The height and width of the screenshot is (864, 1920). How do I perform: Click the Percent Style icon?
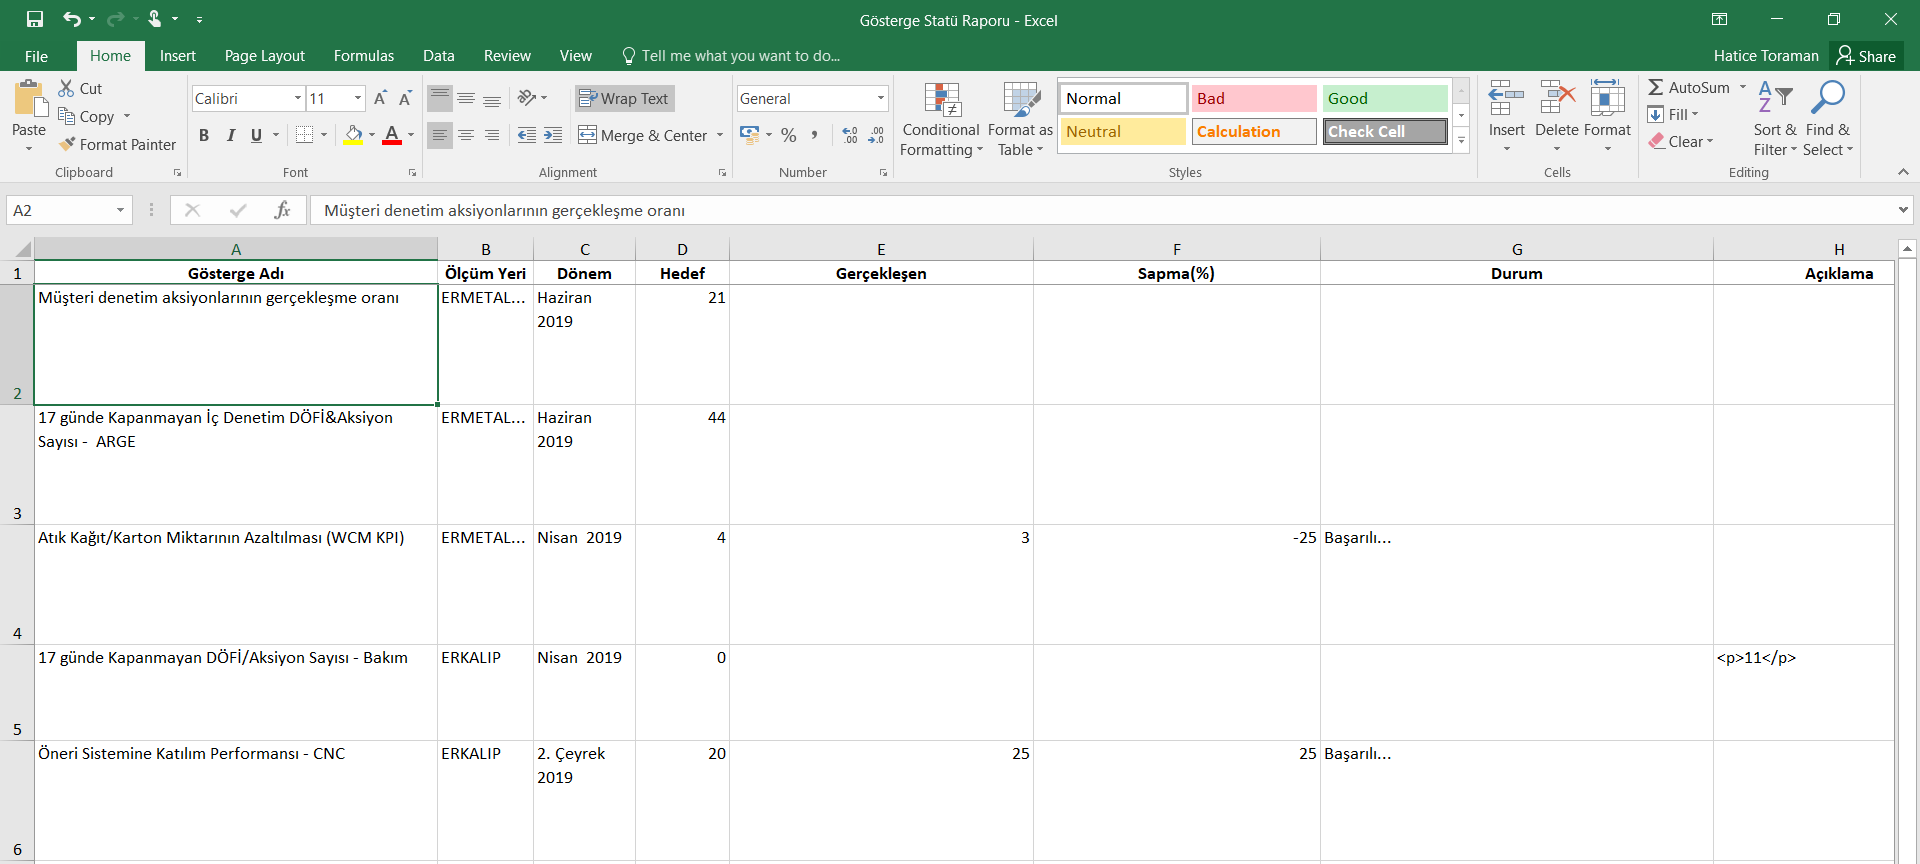(789, 135)
